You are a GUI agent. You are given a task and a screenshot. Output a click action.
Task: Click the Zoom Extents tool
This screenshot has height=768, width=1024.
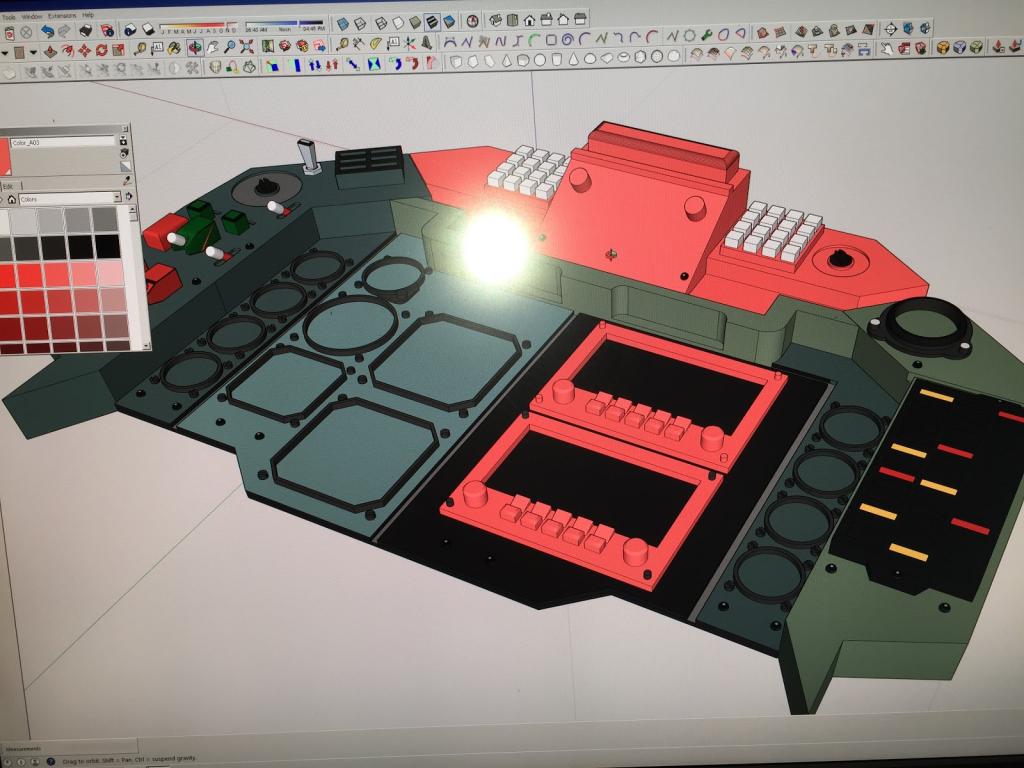248,47
